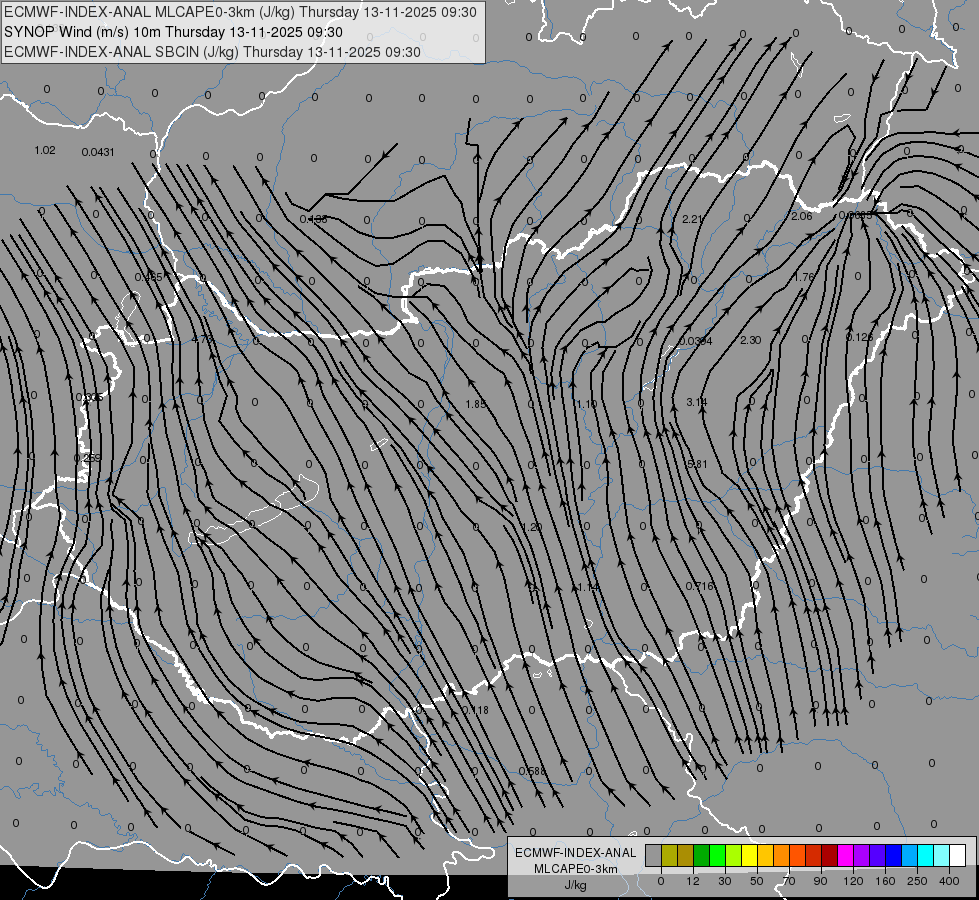Click the bright green swatch in the legend
The width and height of the screenshot is (979, 900).
coord(718,855)
